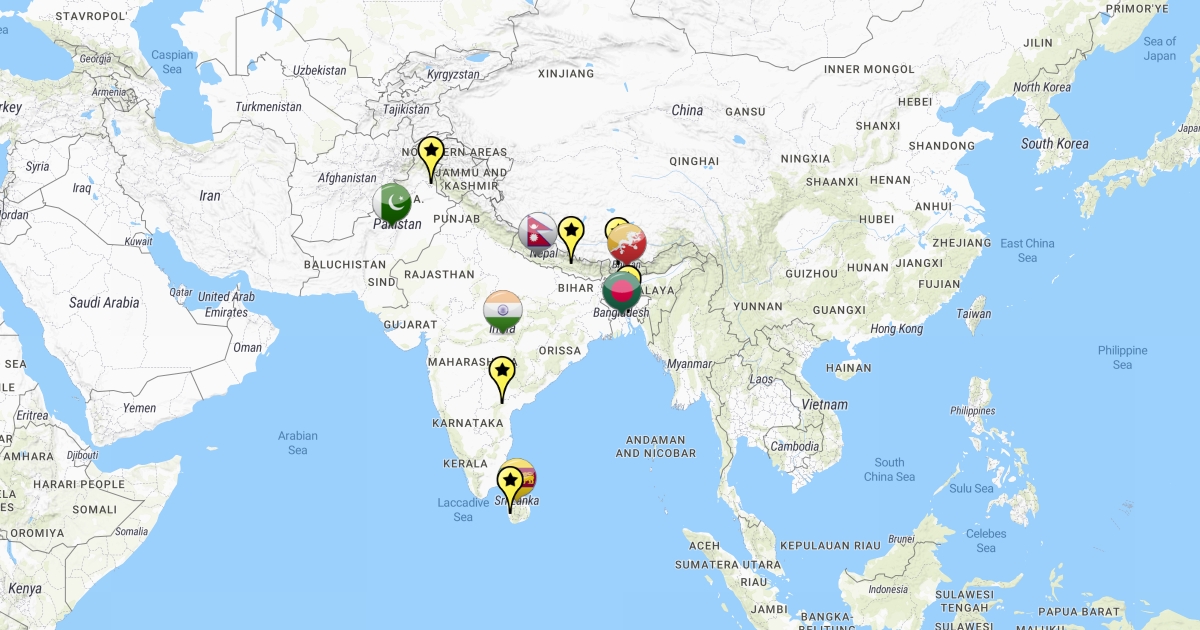Click the Yemen country label
The height and width of the screenshot is (630, 1200).
click(139, 408)
